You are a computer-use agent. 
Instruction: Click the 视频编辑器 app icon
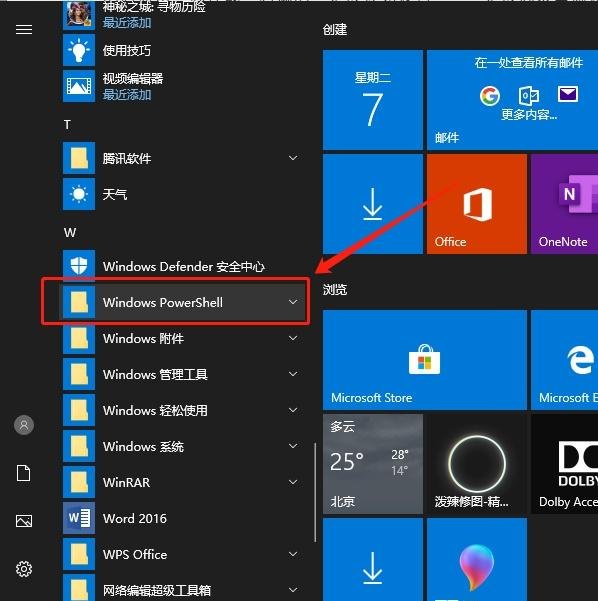tap(79, 86)
